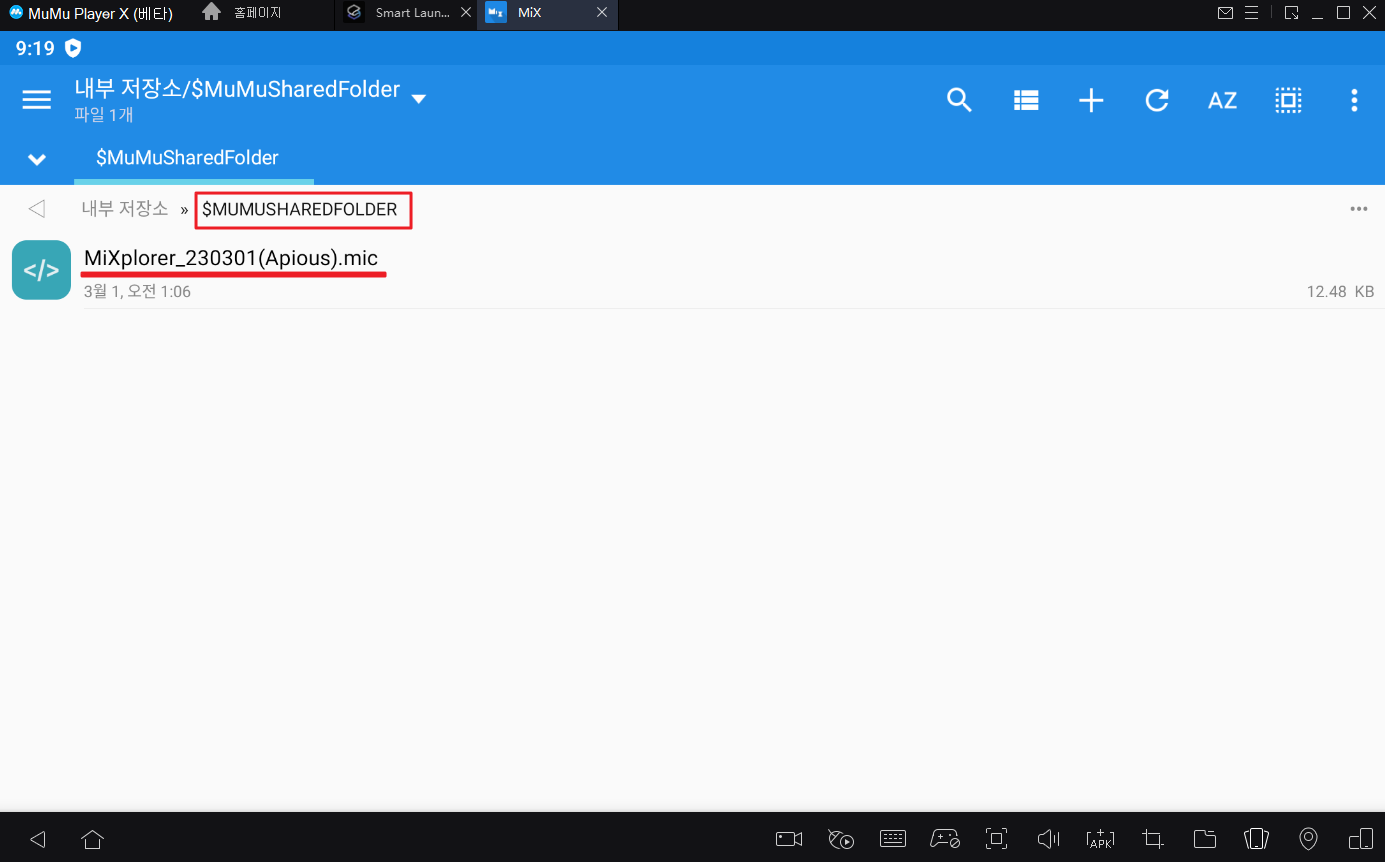The width and height of the screenshot is (1385, 862).
Task: Change the list view mode
Action: (1026, 100)
